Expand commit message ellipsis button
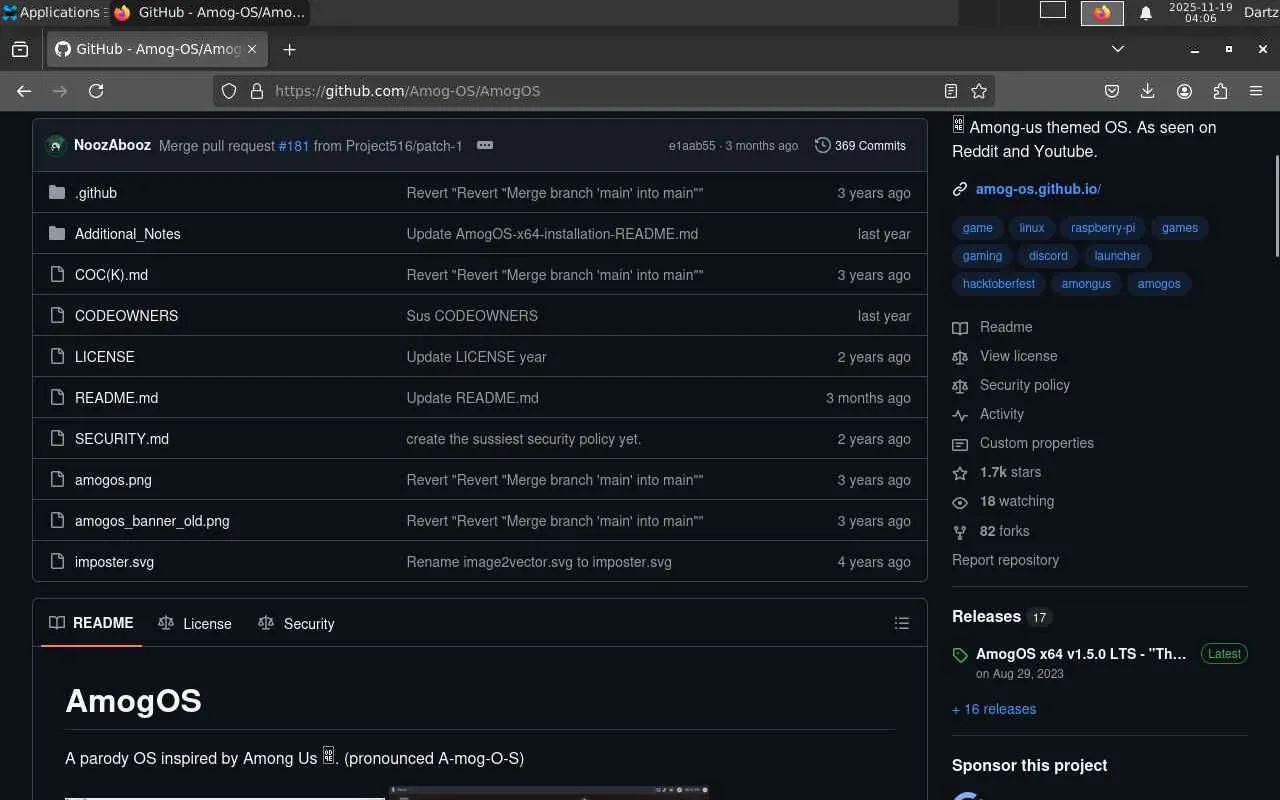The height and width of the screenshot is (800, 1280). point(485,145)
